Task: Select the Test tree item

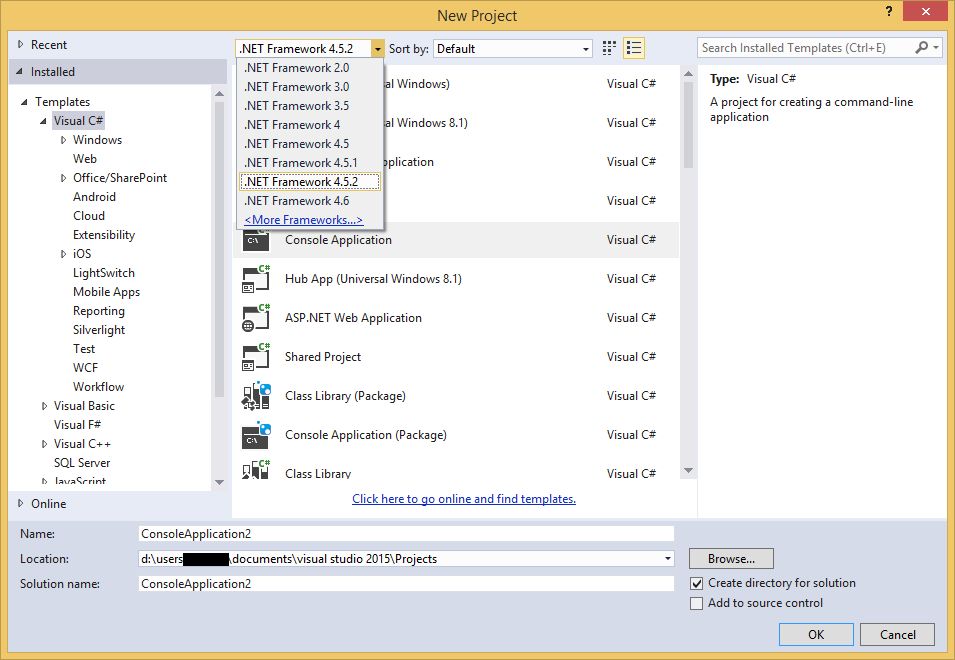Action: point(84,349)
